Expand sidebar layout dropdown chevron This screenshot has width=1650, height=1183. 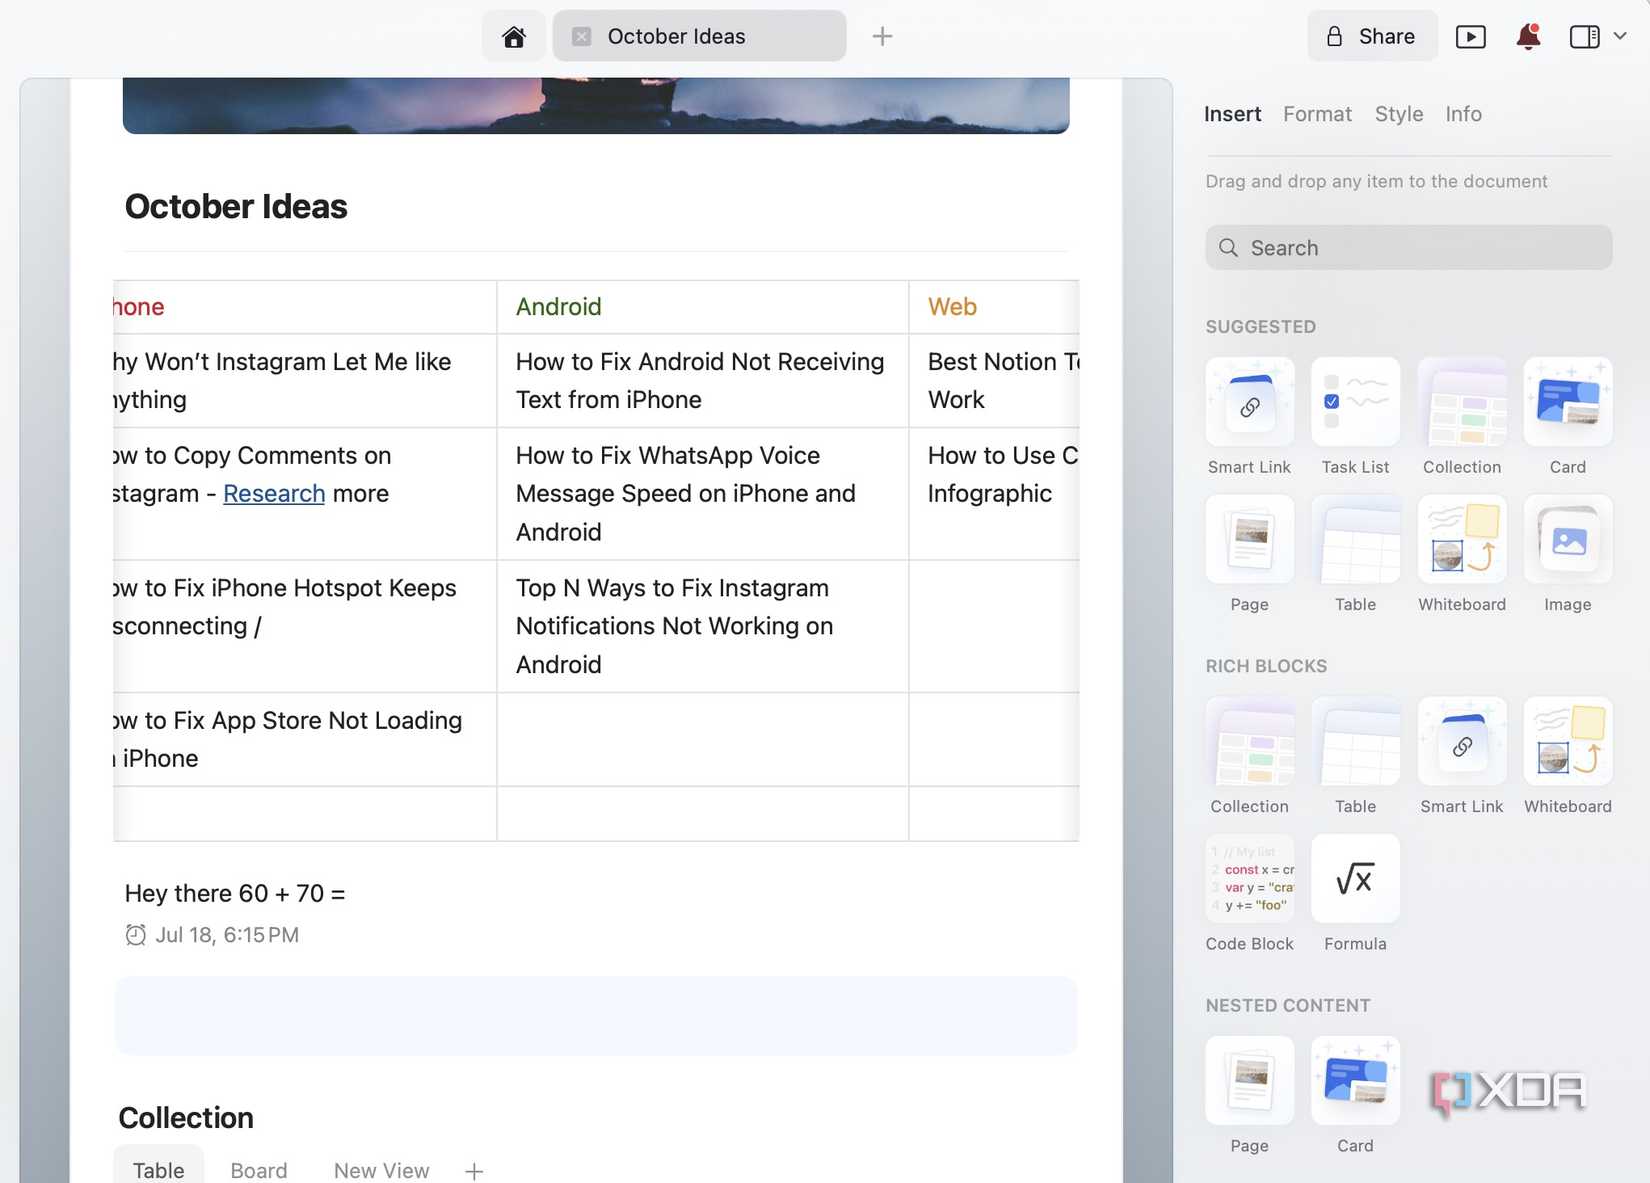[x=1620, y=36]
